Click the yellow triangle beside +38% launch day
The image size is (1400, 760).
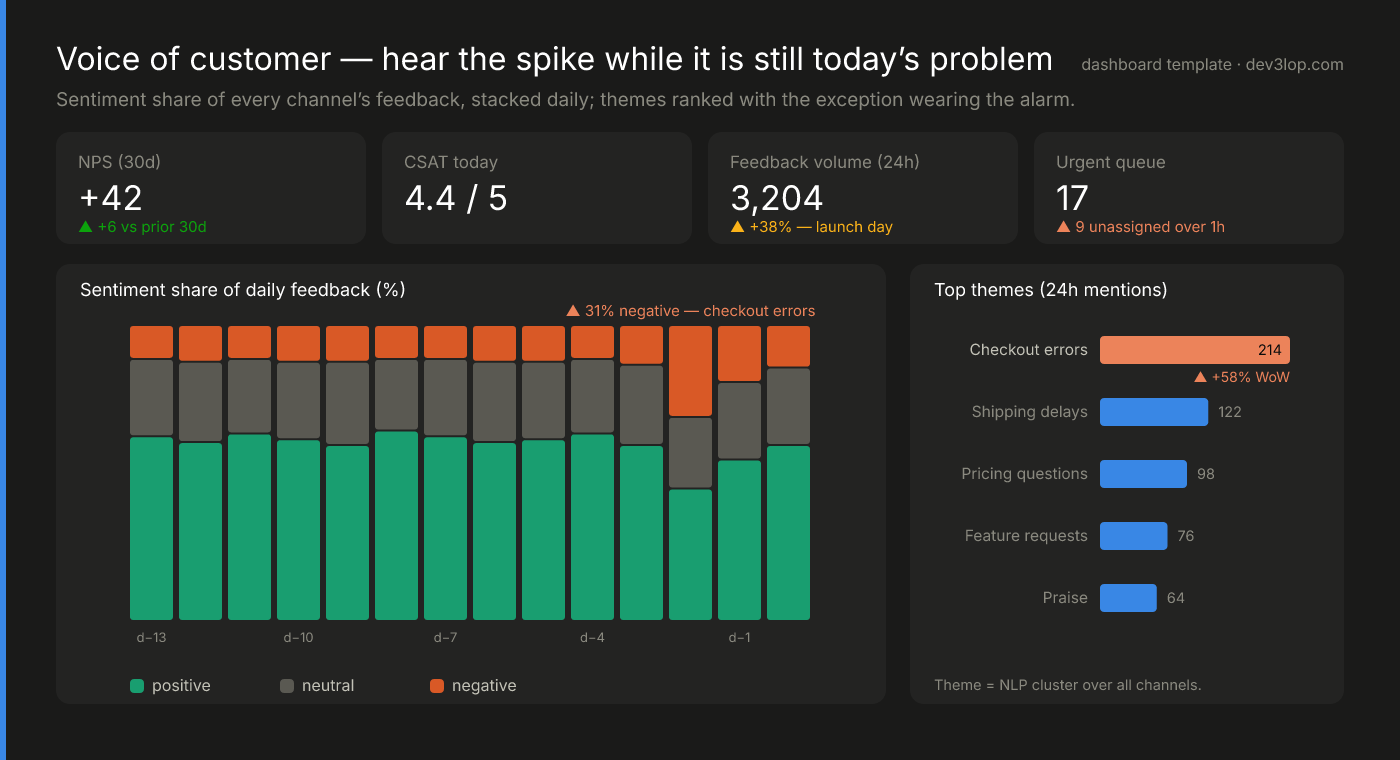point(738,227)
